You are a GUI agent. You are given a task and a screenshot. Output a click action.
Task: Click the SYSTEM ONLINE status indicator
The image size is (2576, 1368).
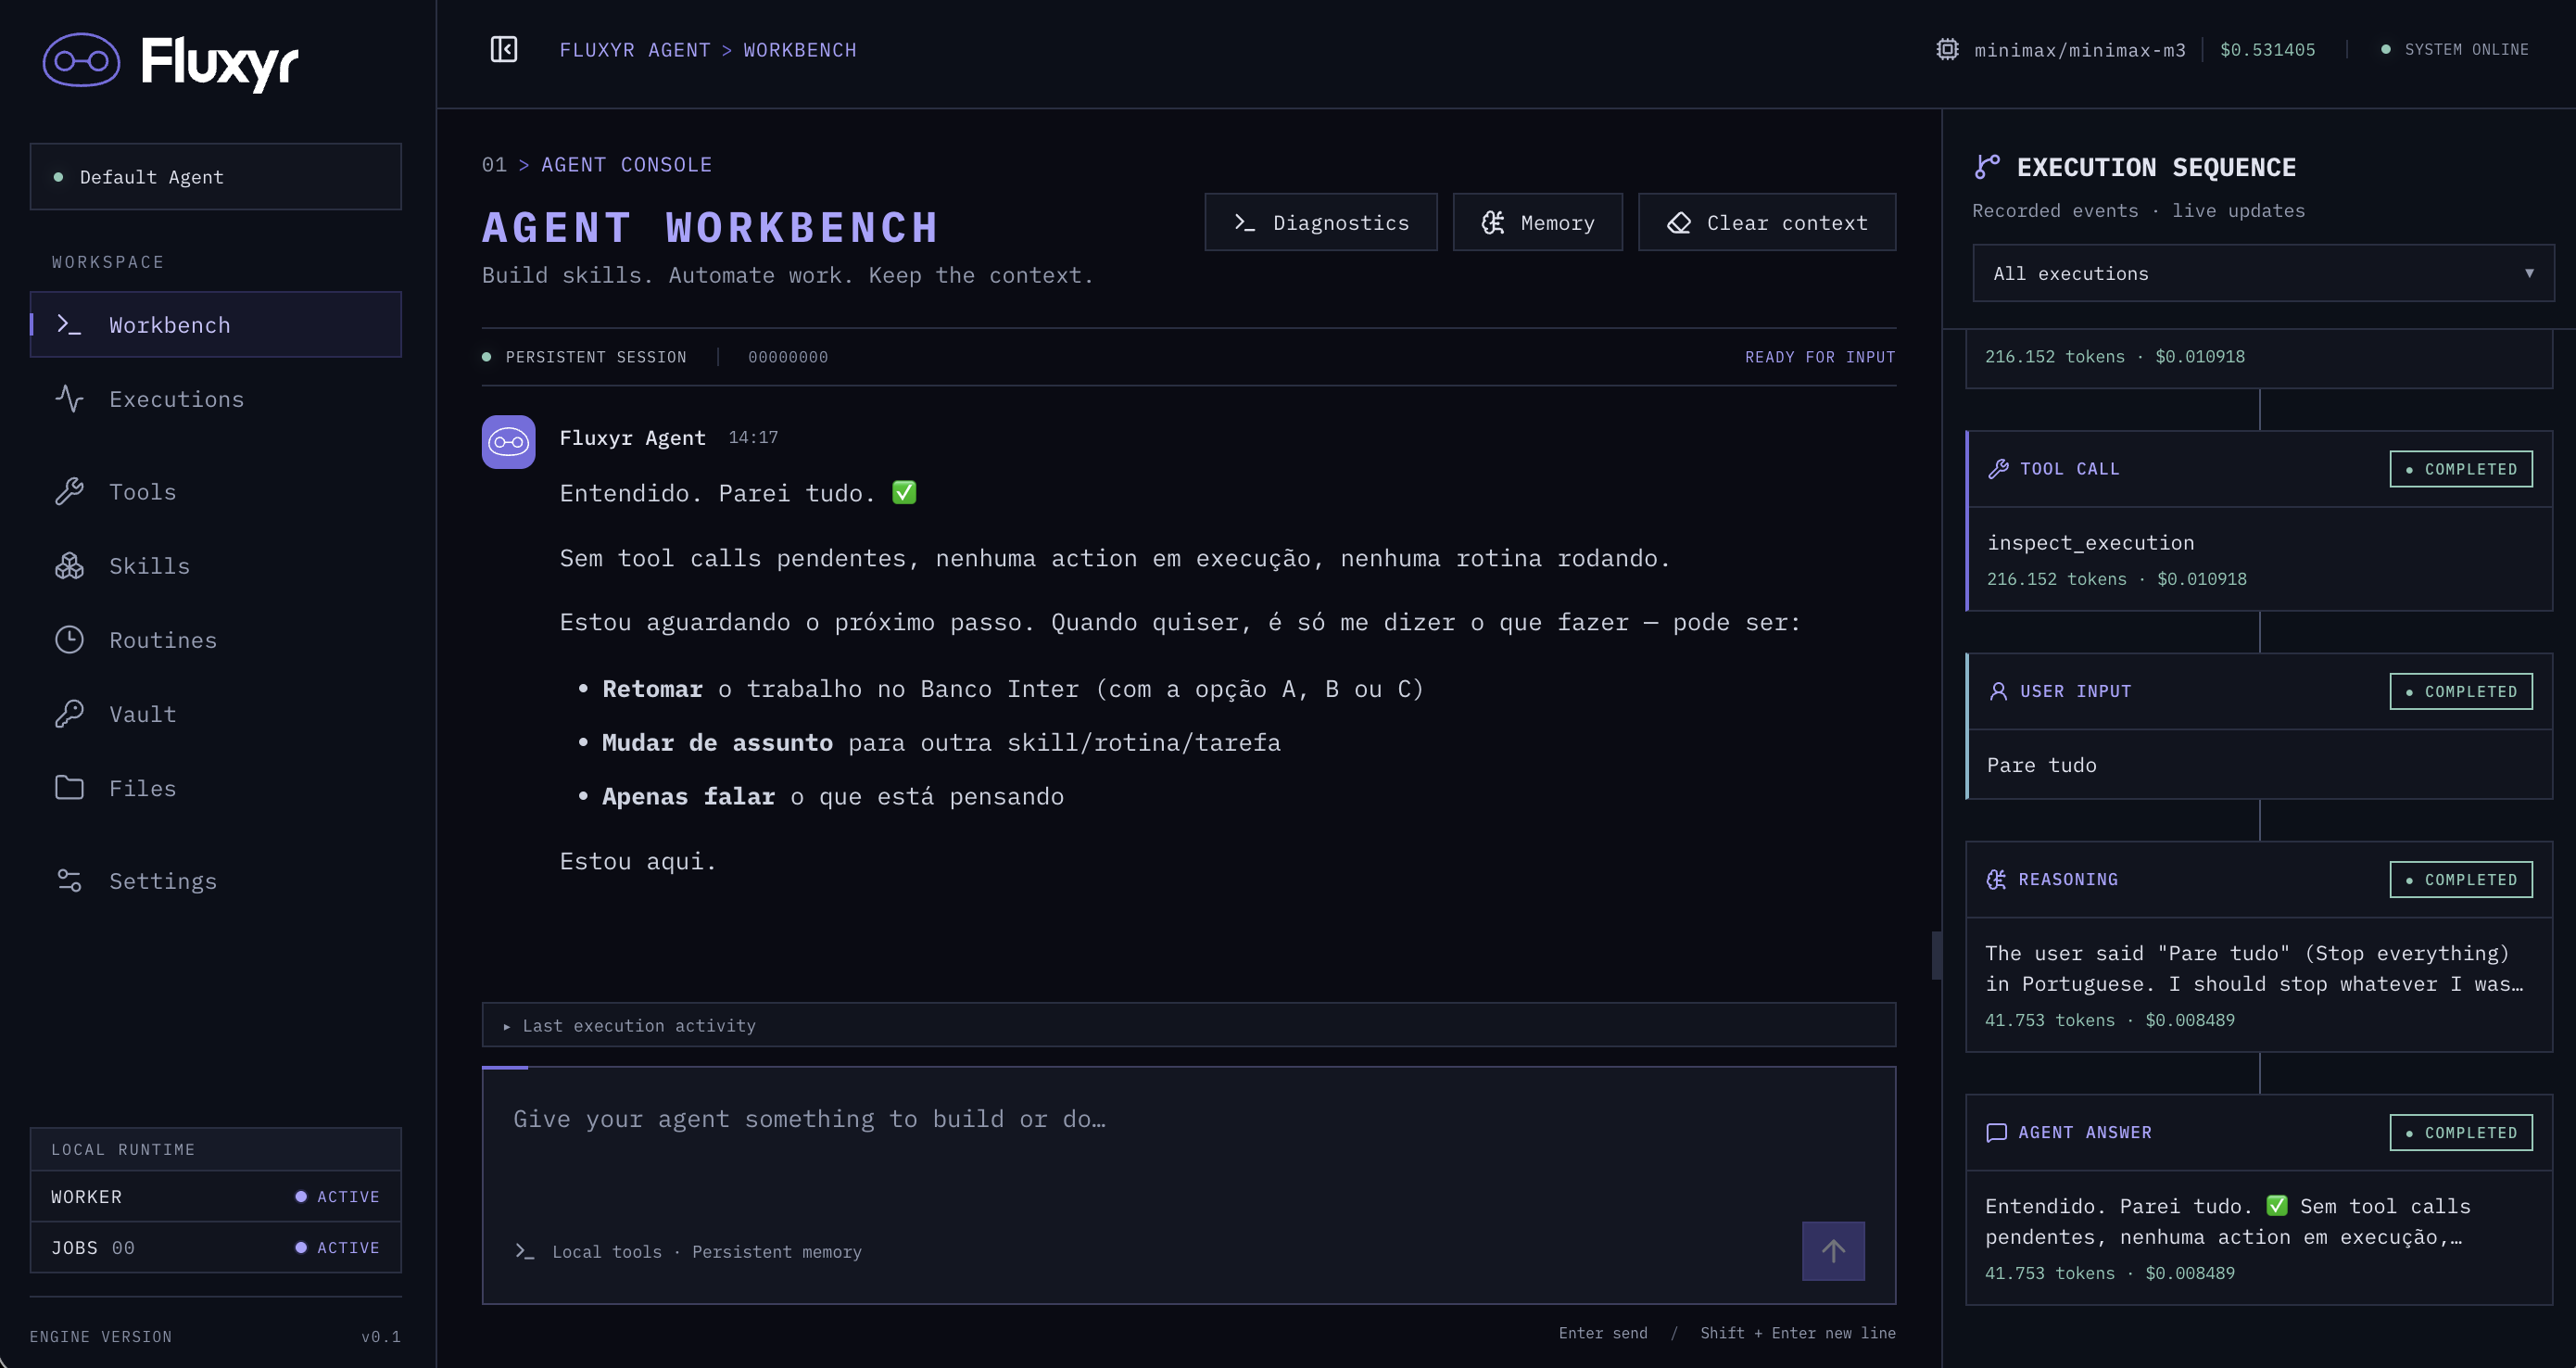click(x=2454, y=49)
